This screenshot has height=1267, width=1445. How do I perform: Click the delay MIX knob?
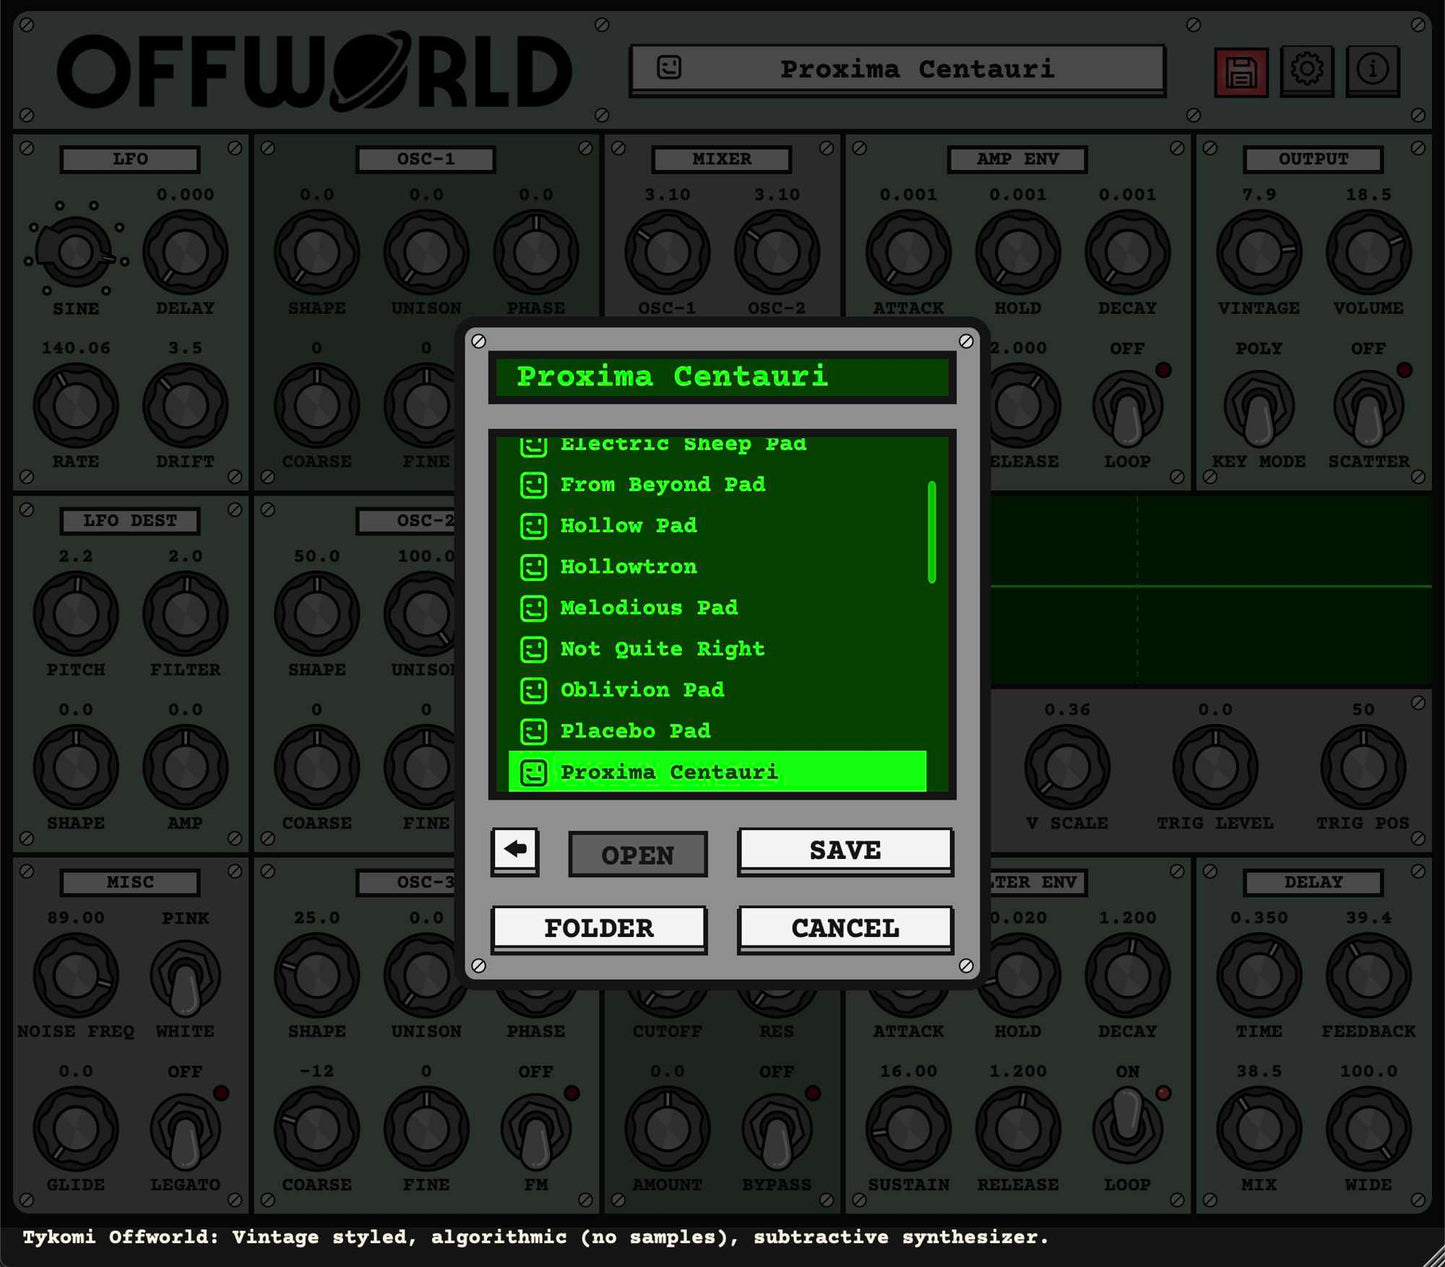click(x=1259, y=1129)
